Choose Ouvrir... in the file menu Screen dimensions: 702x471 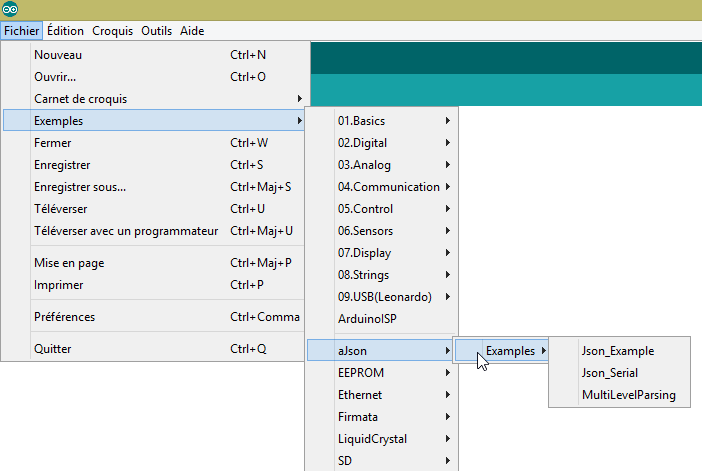click(55, 77)
